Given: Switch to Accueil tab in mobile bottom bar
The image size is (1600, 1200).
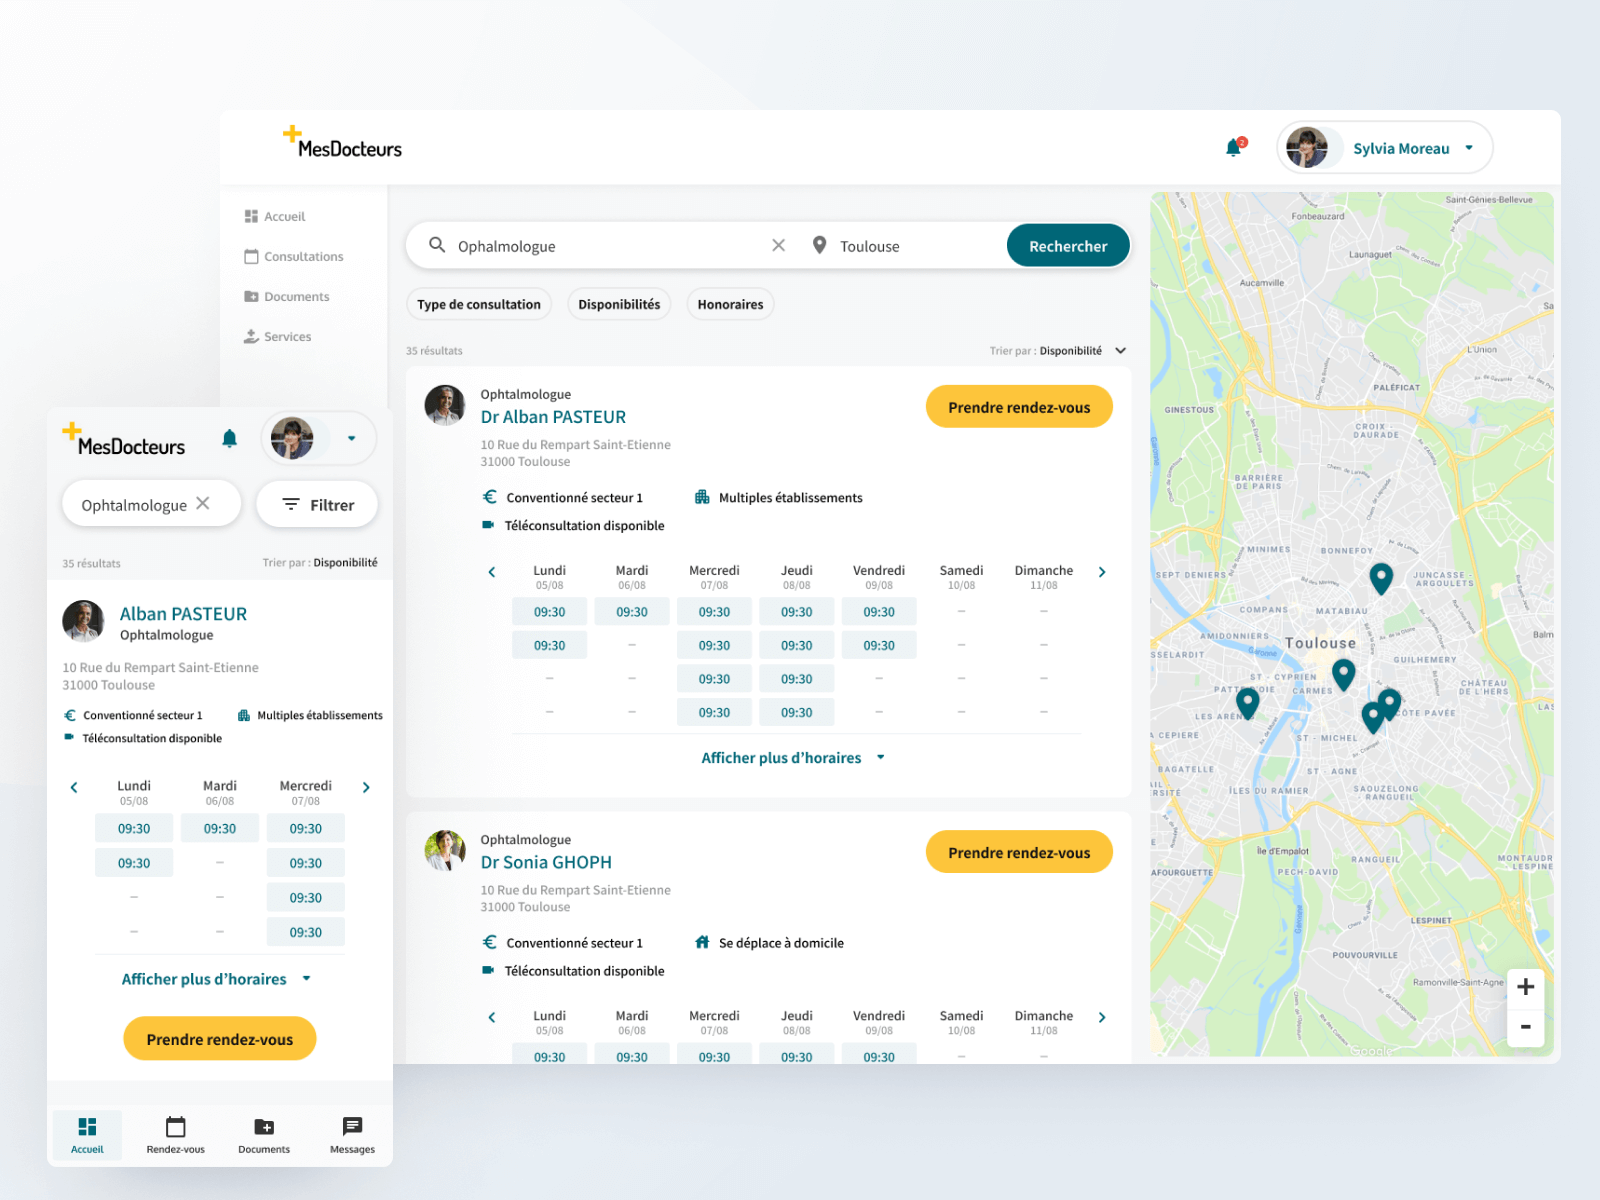Looking at the screenshot, I should (x=87, y=1135).
